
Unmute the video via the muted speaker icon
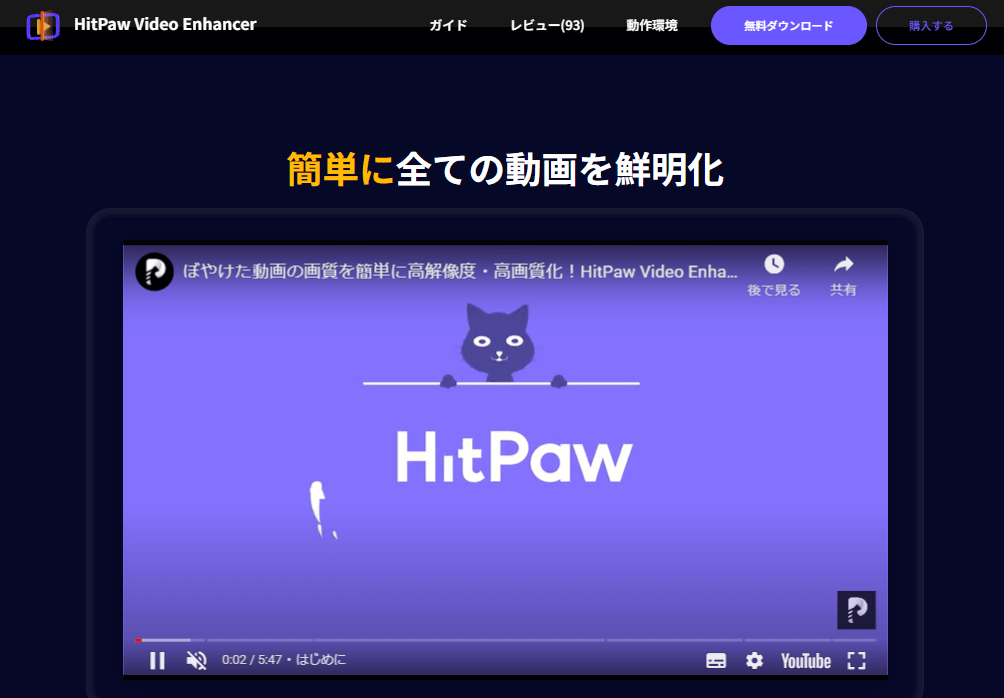[x=197, y=660]
